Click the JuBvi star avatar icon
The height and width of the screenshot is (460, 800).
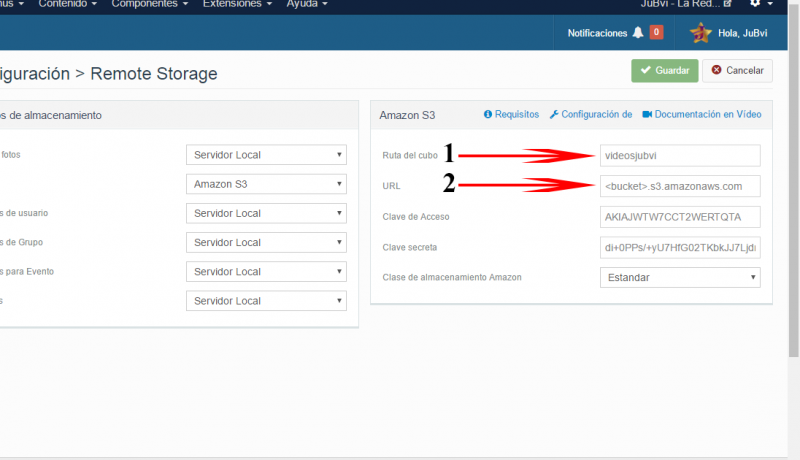(x=701, y=33)
